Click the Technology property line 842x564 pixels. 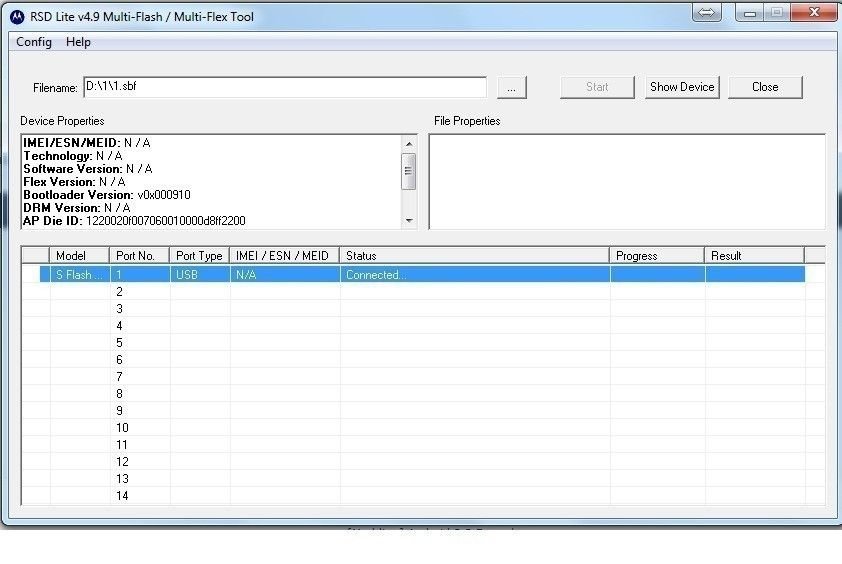tap(73, 156)
